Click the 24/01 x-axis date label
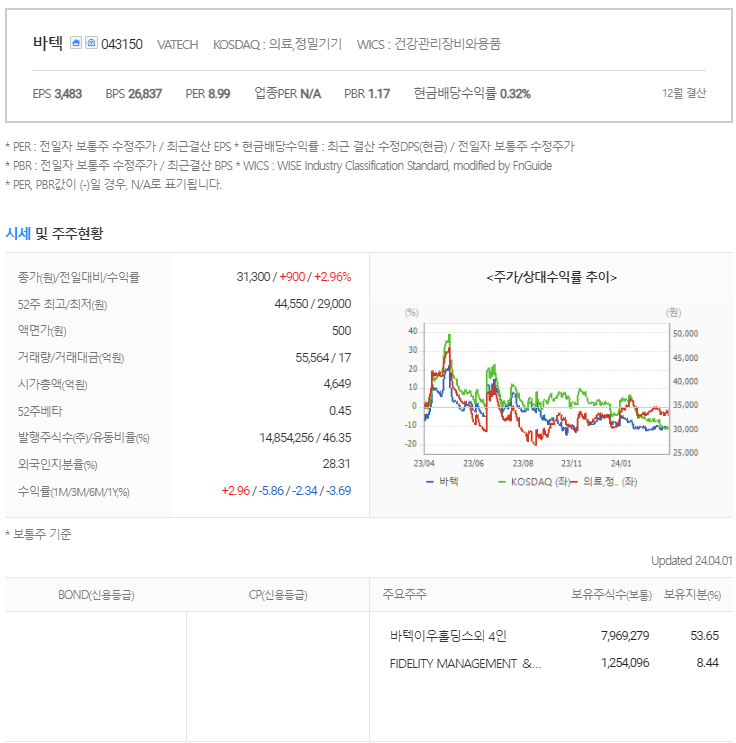Screen dimensions: 736x743 (621, 463)
